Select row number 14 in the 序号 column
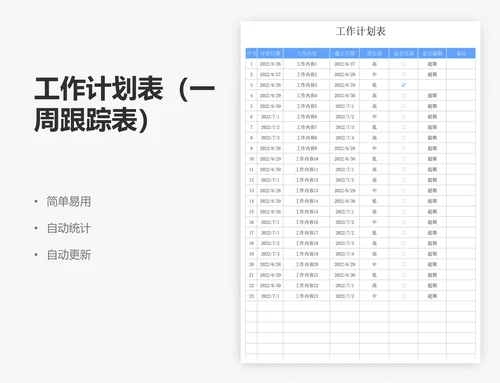The width and height of the screenshot is (500, 383). point(251,201)
